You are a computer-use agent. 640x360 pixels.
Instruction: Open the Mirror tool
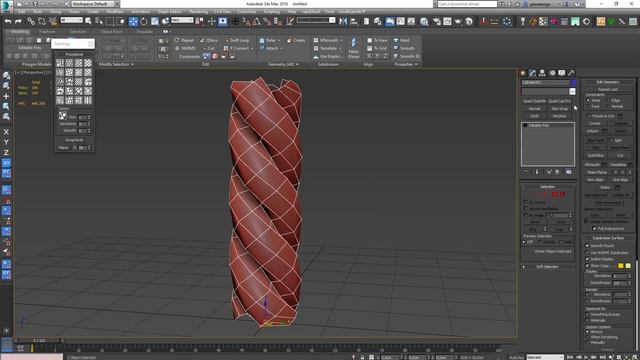tap(343, 21)
